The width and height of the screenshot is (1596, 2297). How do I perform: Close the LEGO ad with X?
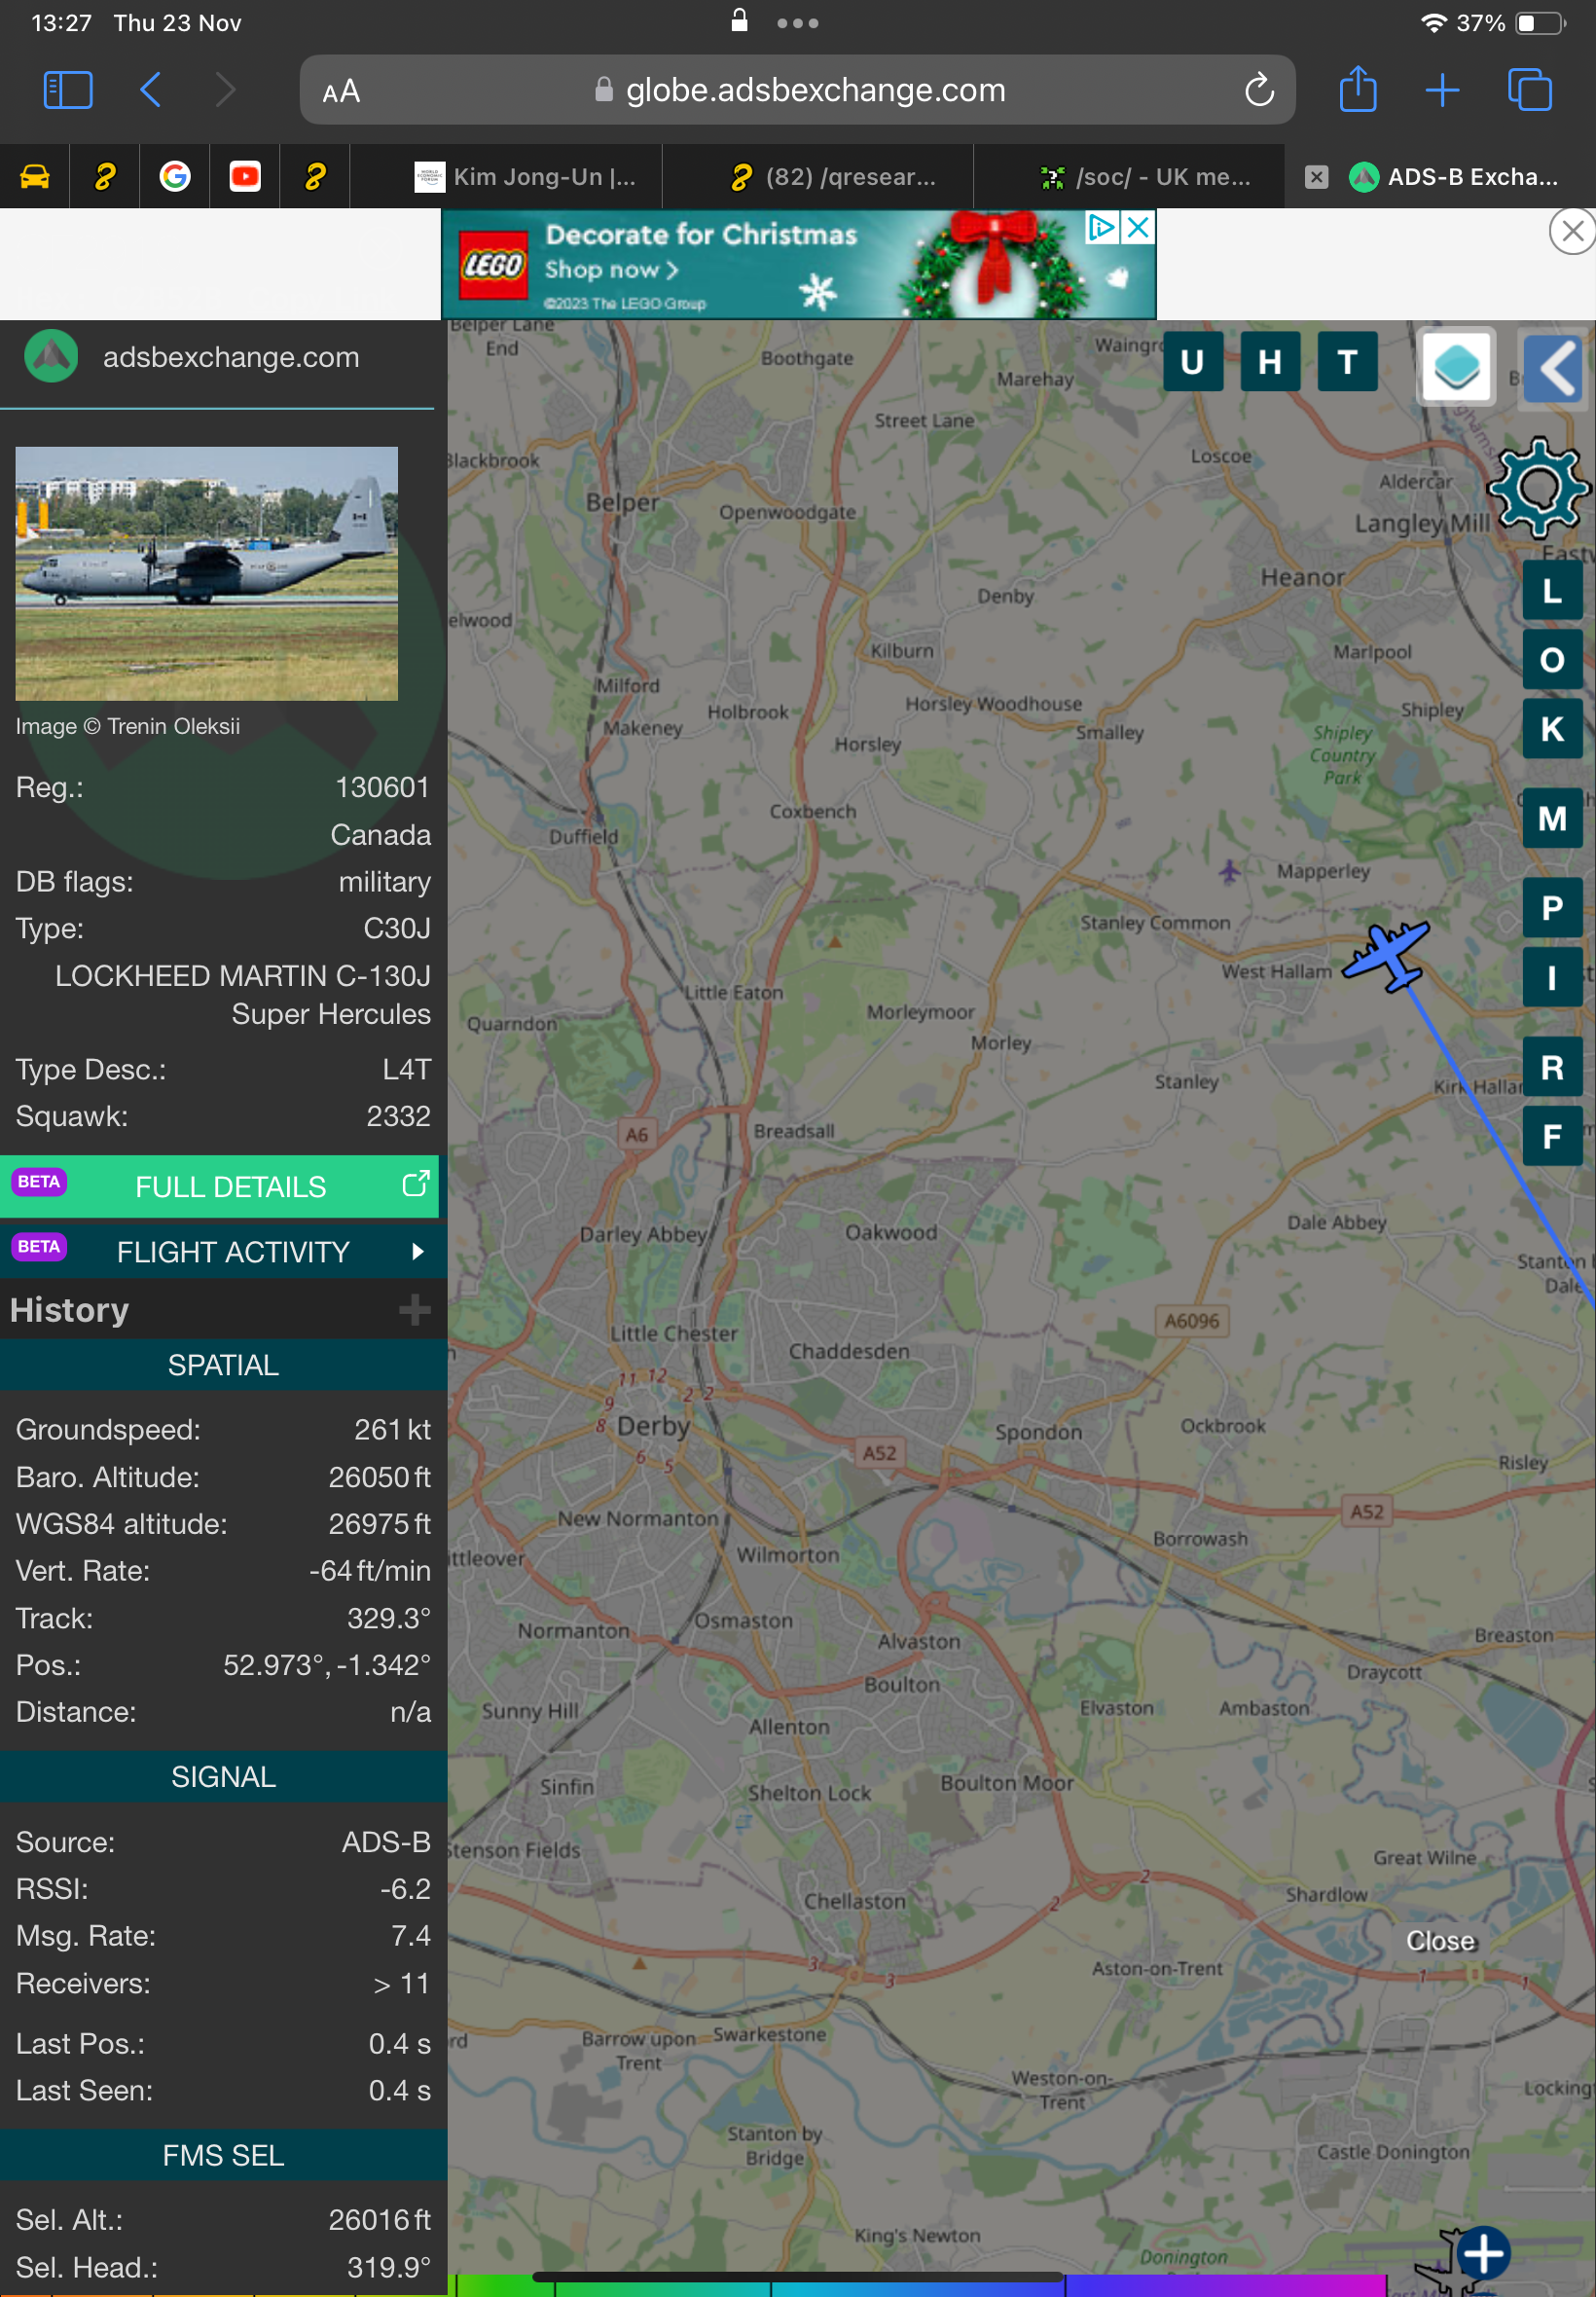(1138, 227)
